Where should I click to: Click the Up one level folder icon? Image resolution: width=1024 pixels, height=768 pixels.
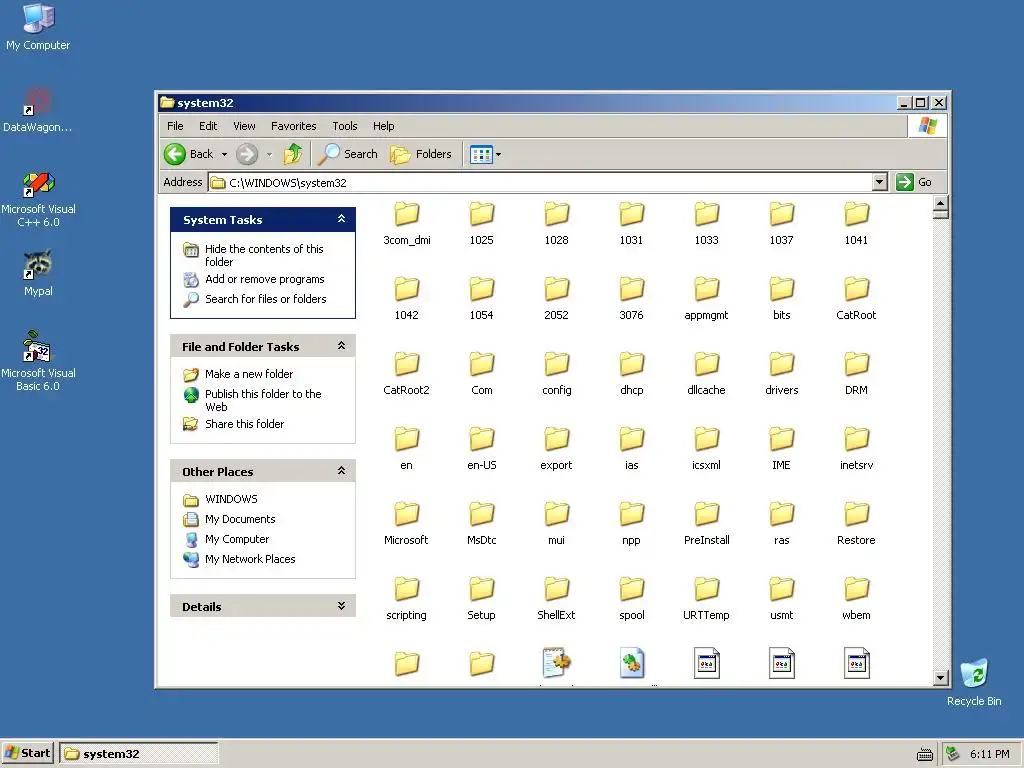(293, 154)
